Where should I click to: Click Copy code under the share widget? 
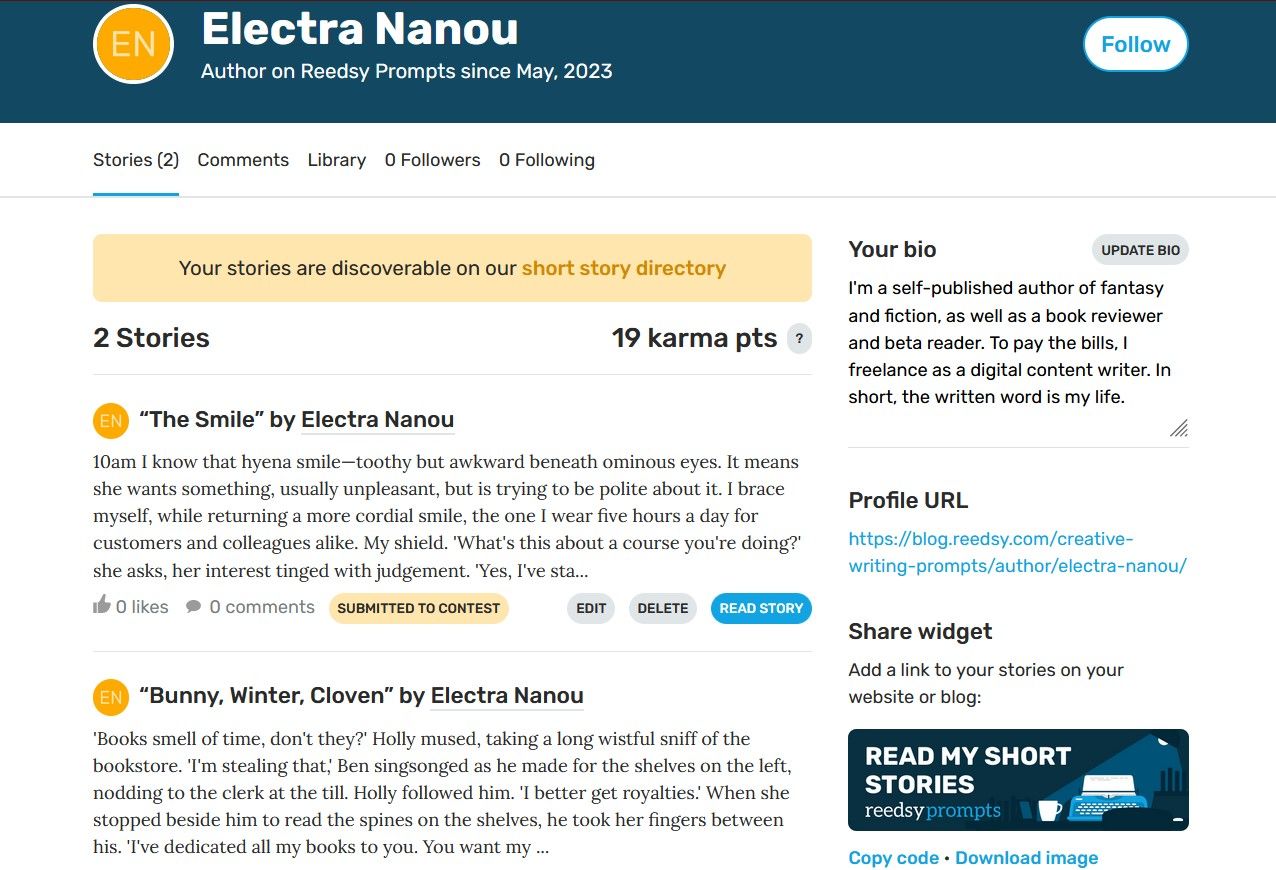coord(893,857)
